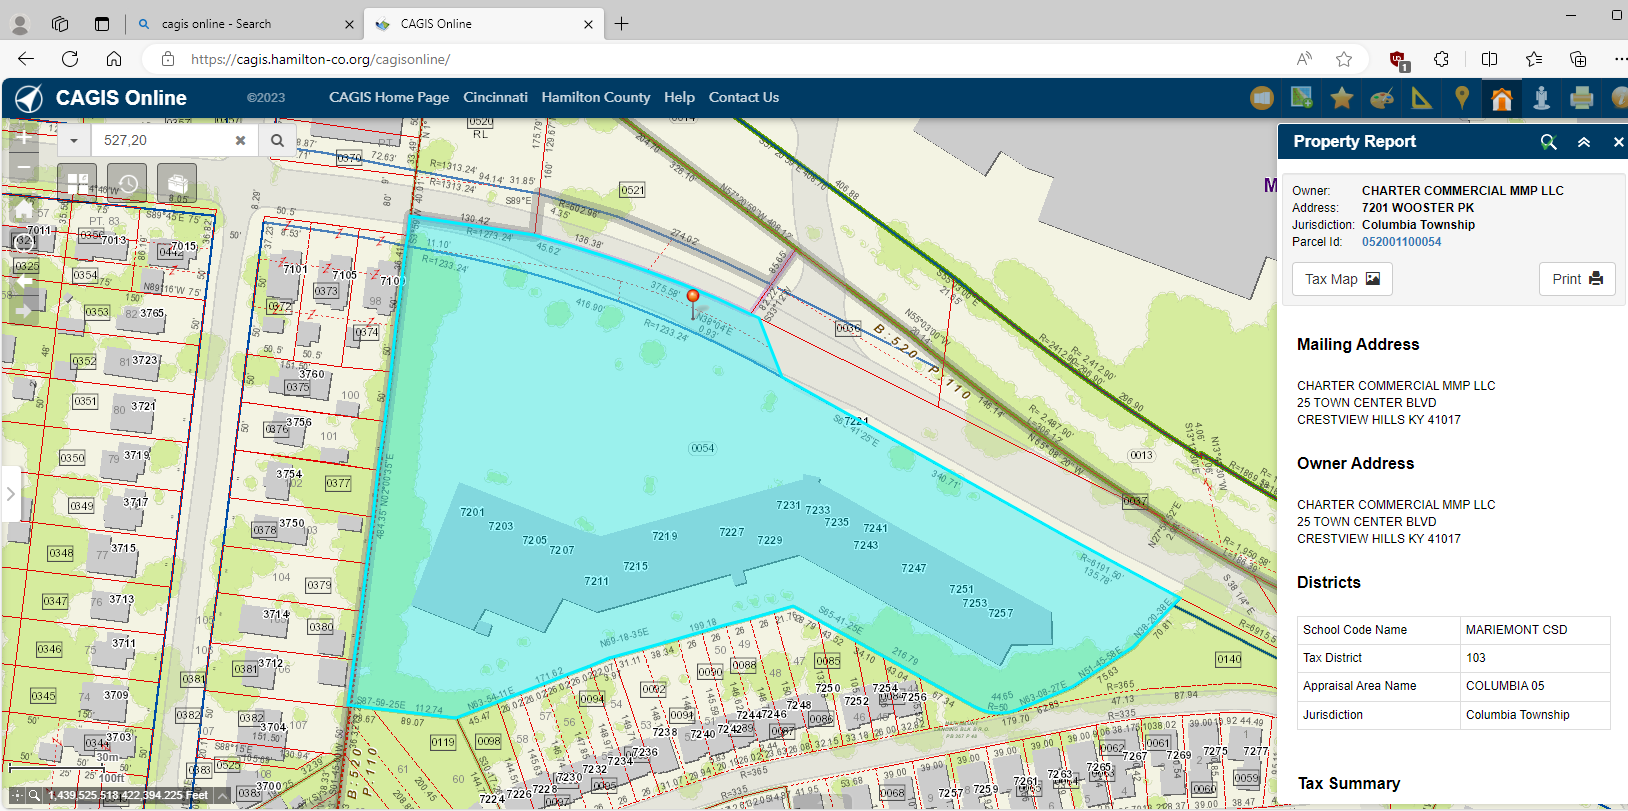Open the Hamilton County menu item
Screen dimensions: 1628x811
[x=595, y=97]
